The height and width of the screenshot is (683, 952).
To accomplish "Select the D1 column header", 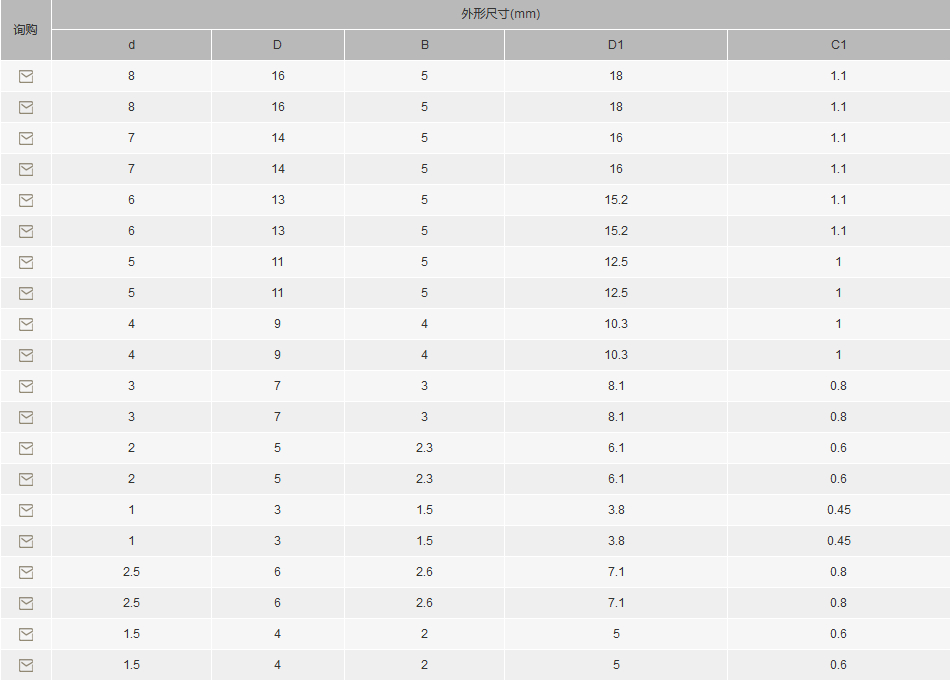I will 616,45.
